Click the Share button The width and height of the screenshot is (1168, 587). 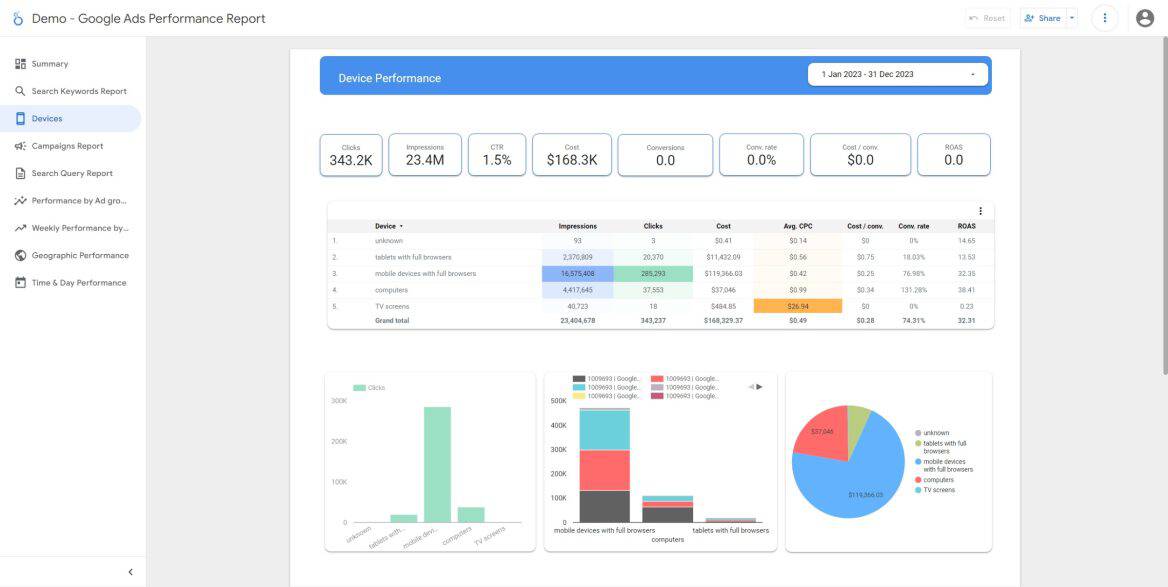point(1042,18)
